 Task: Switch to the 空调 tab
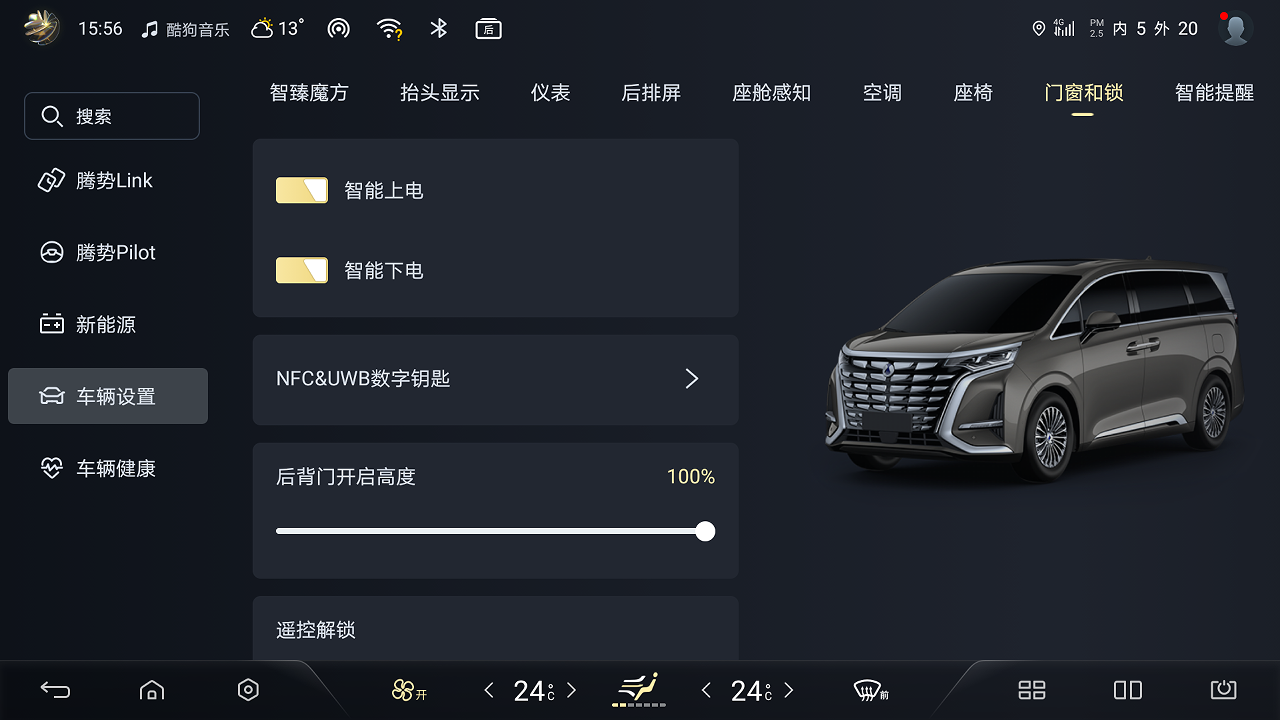tap(882, 93)
